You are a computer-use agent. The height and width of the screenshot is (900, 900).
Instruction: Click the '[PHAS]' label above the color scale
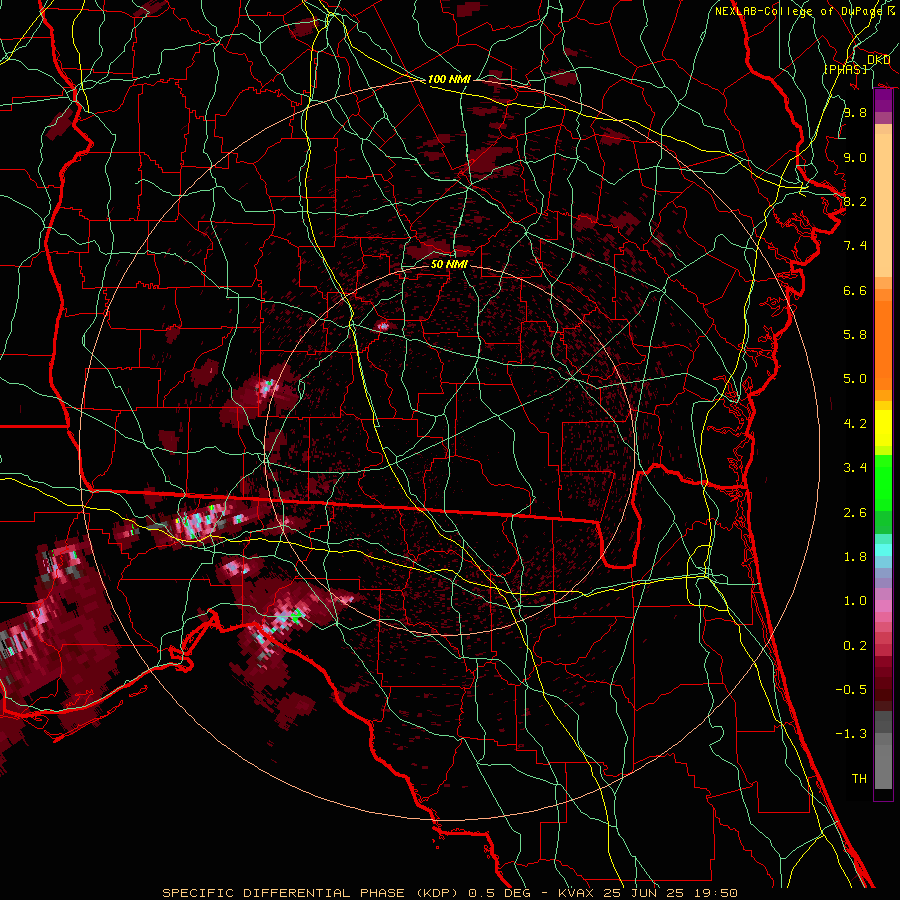[x=845, y=69]
